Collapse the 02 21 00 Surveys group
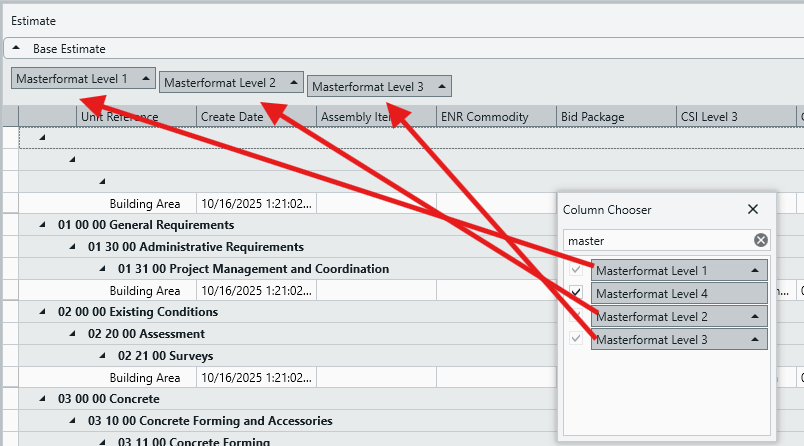Image resolution: width=804 pixels, height=446 pixels. [x=102, y=356]
